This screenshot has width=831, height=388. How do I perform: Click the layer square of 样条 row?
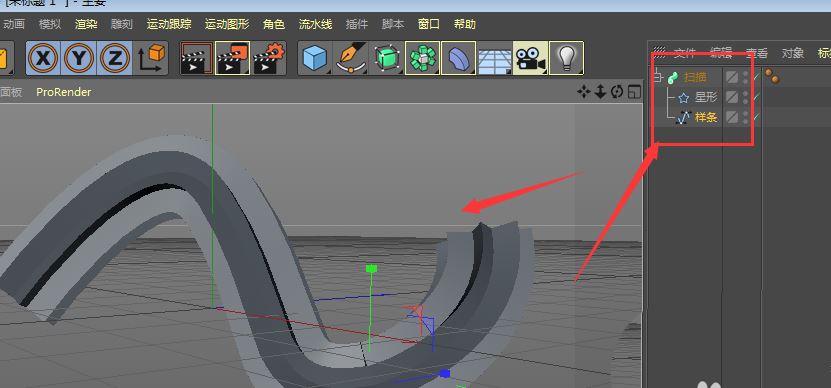(x=732, y=117)
